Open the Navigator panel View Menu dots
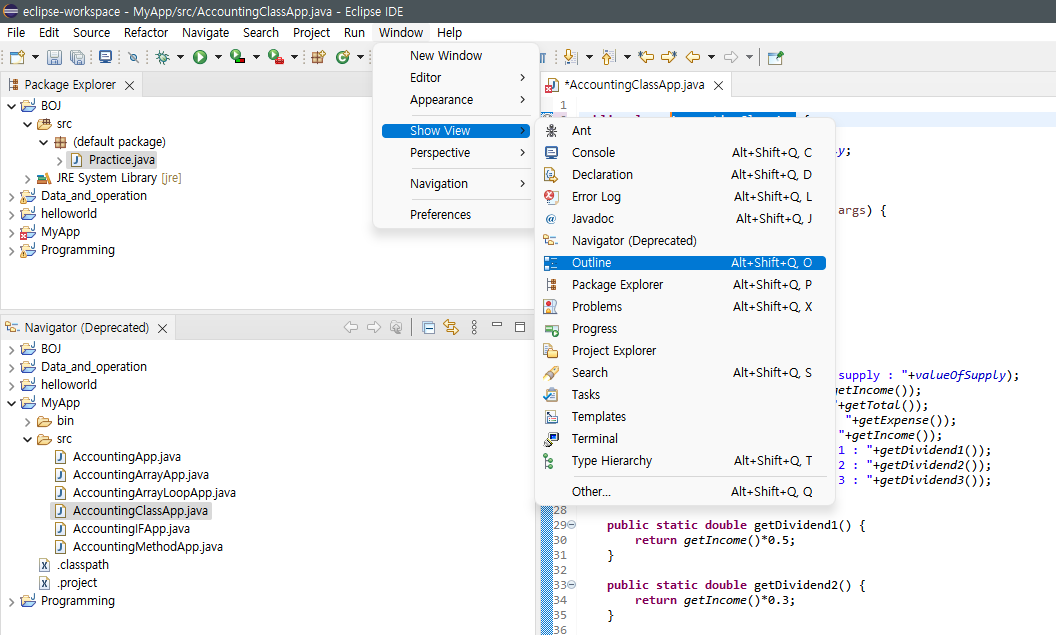This screenshot has height=635, width=1056. pos(474,328)
